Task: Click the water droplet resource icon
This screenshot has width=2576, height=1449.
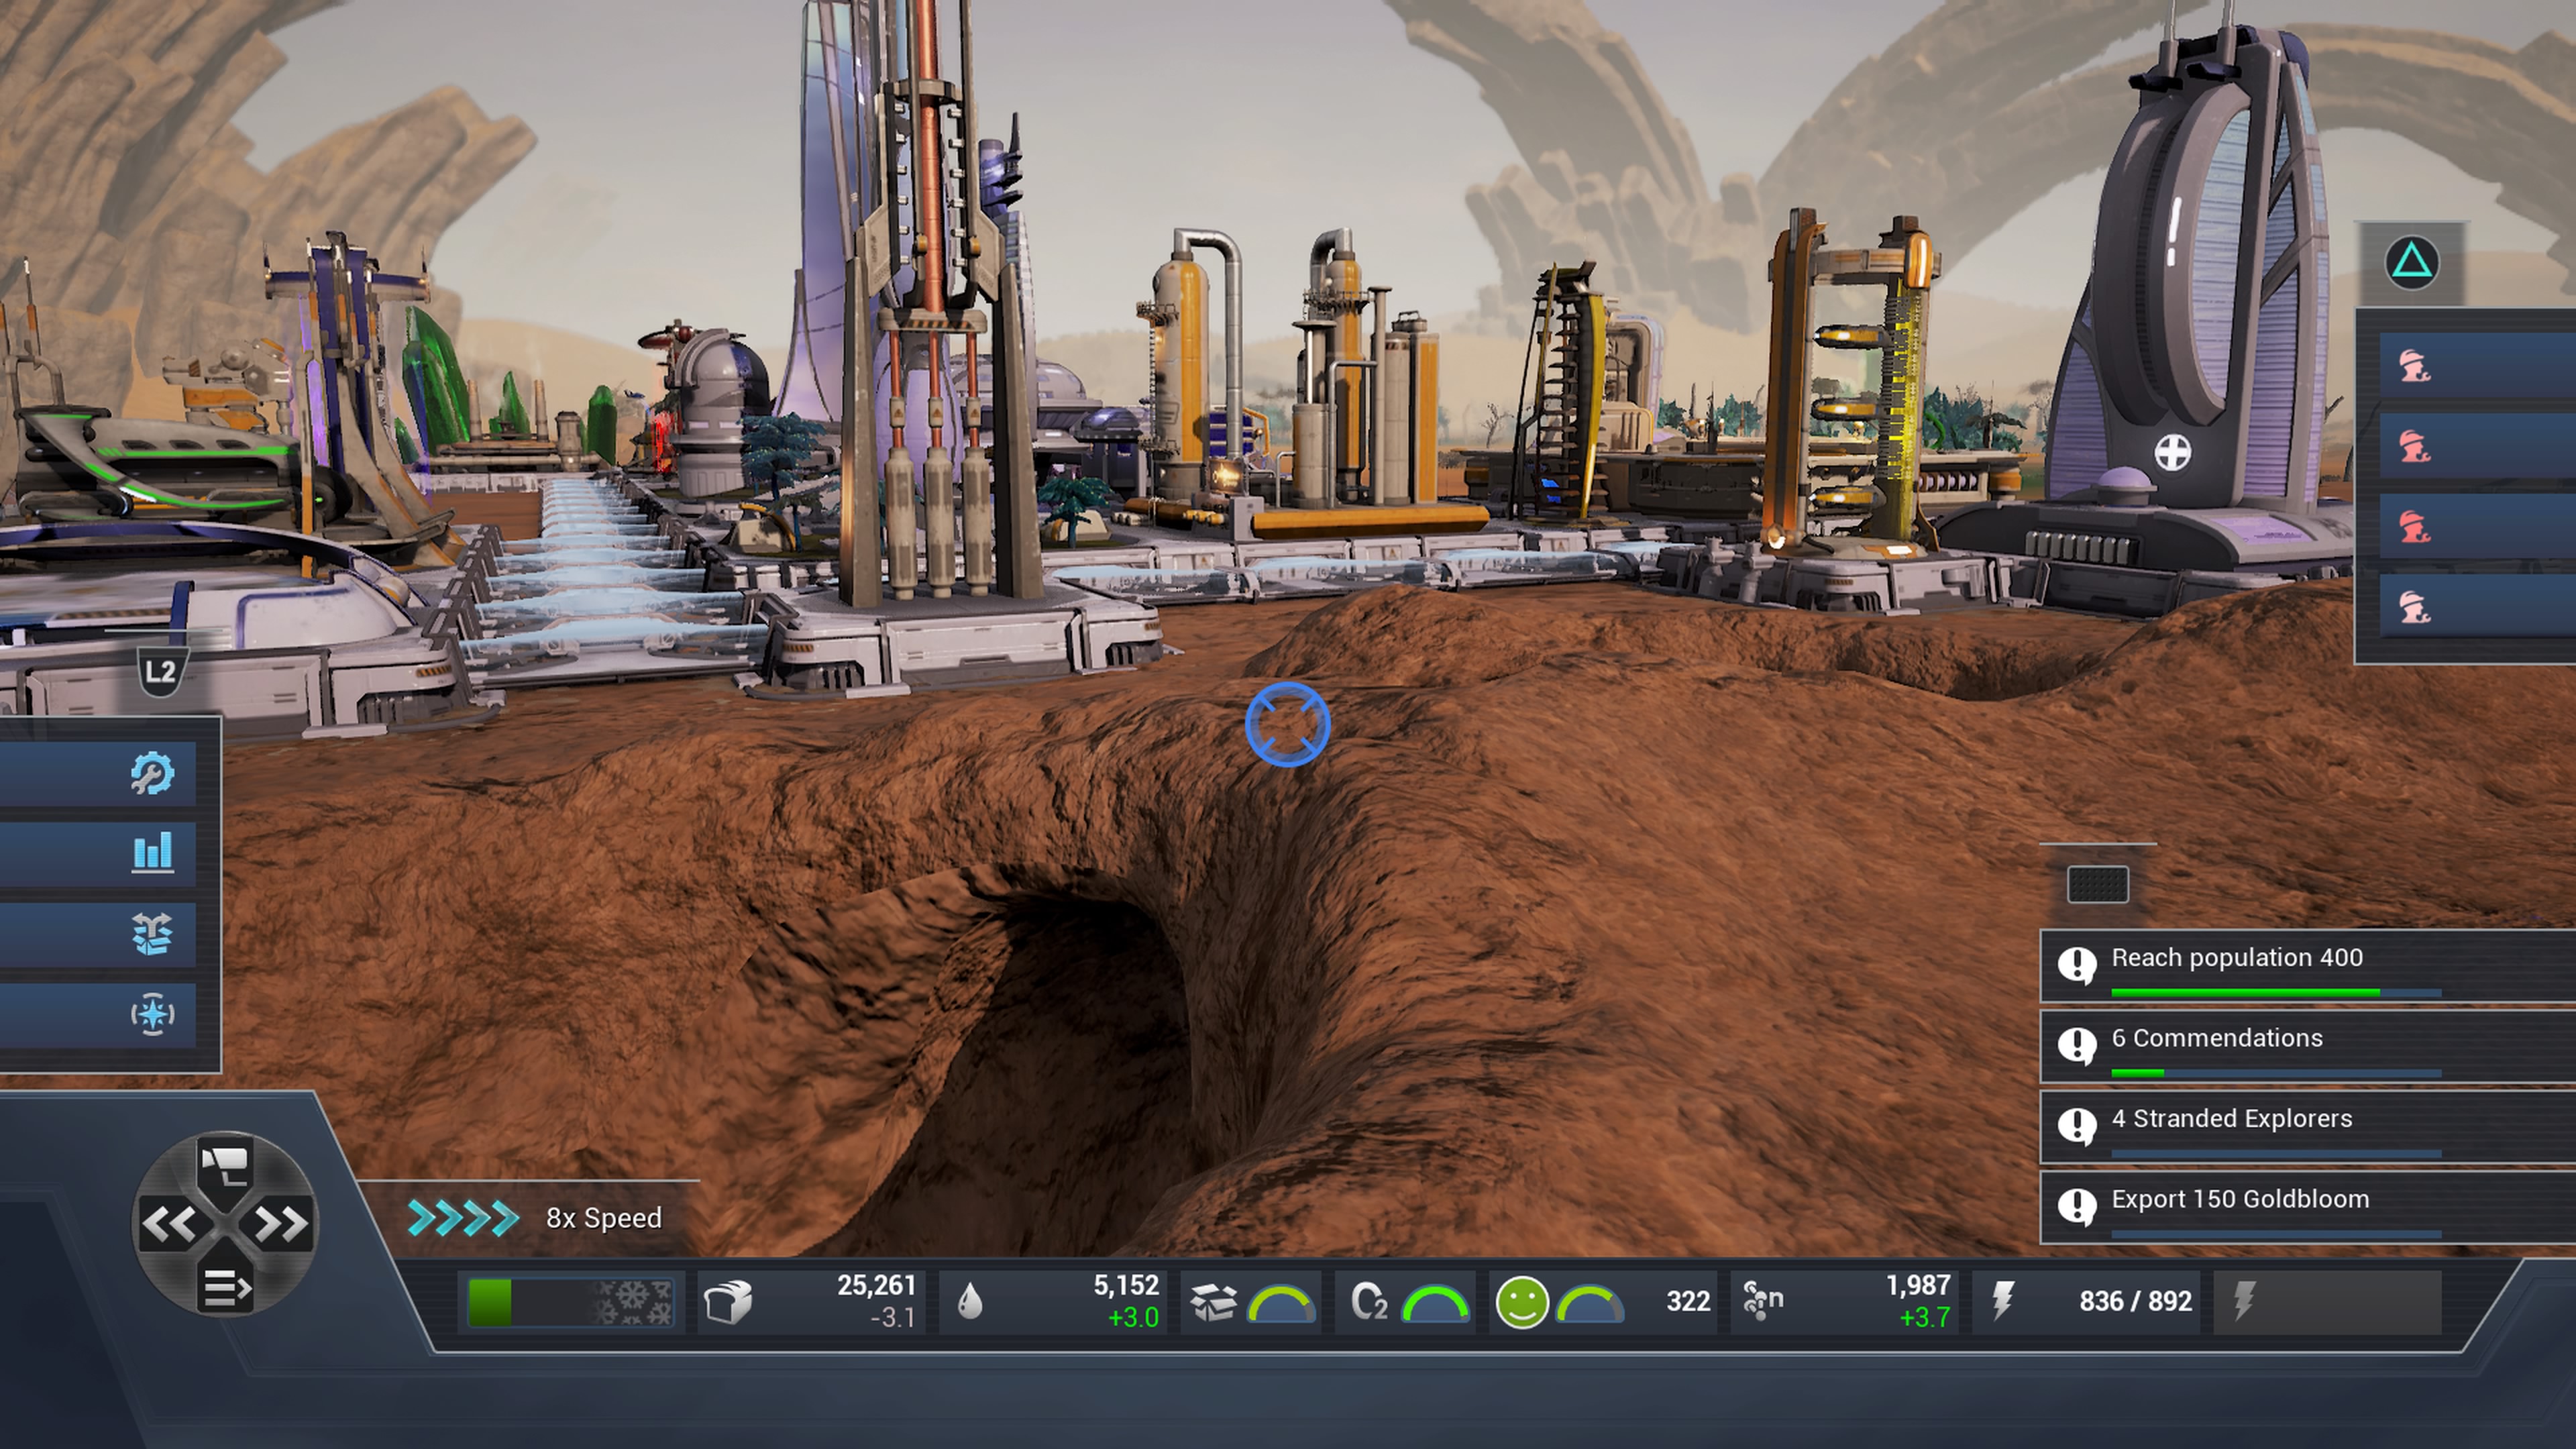Action: [x=970, y=1302]
